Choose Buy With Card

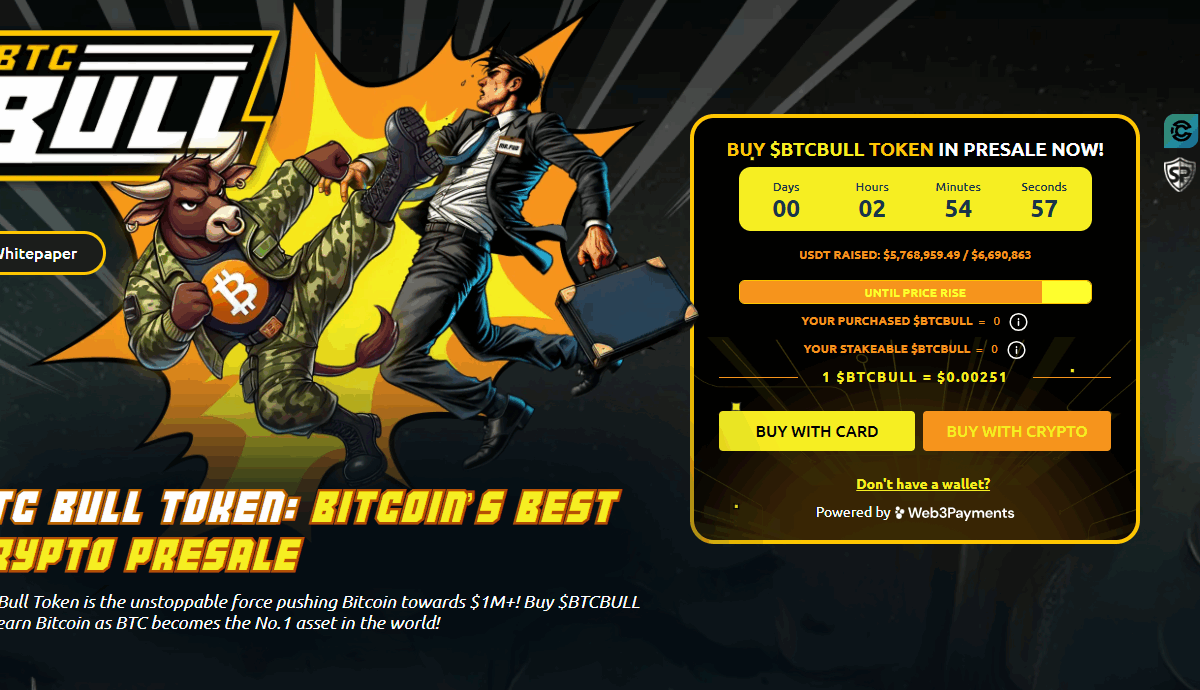817,431
